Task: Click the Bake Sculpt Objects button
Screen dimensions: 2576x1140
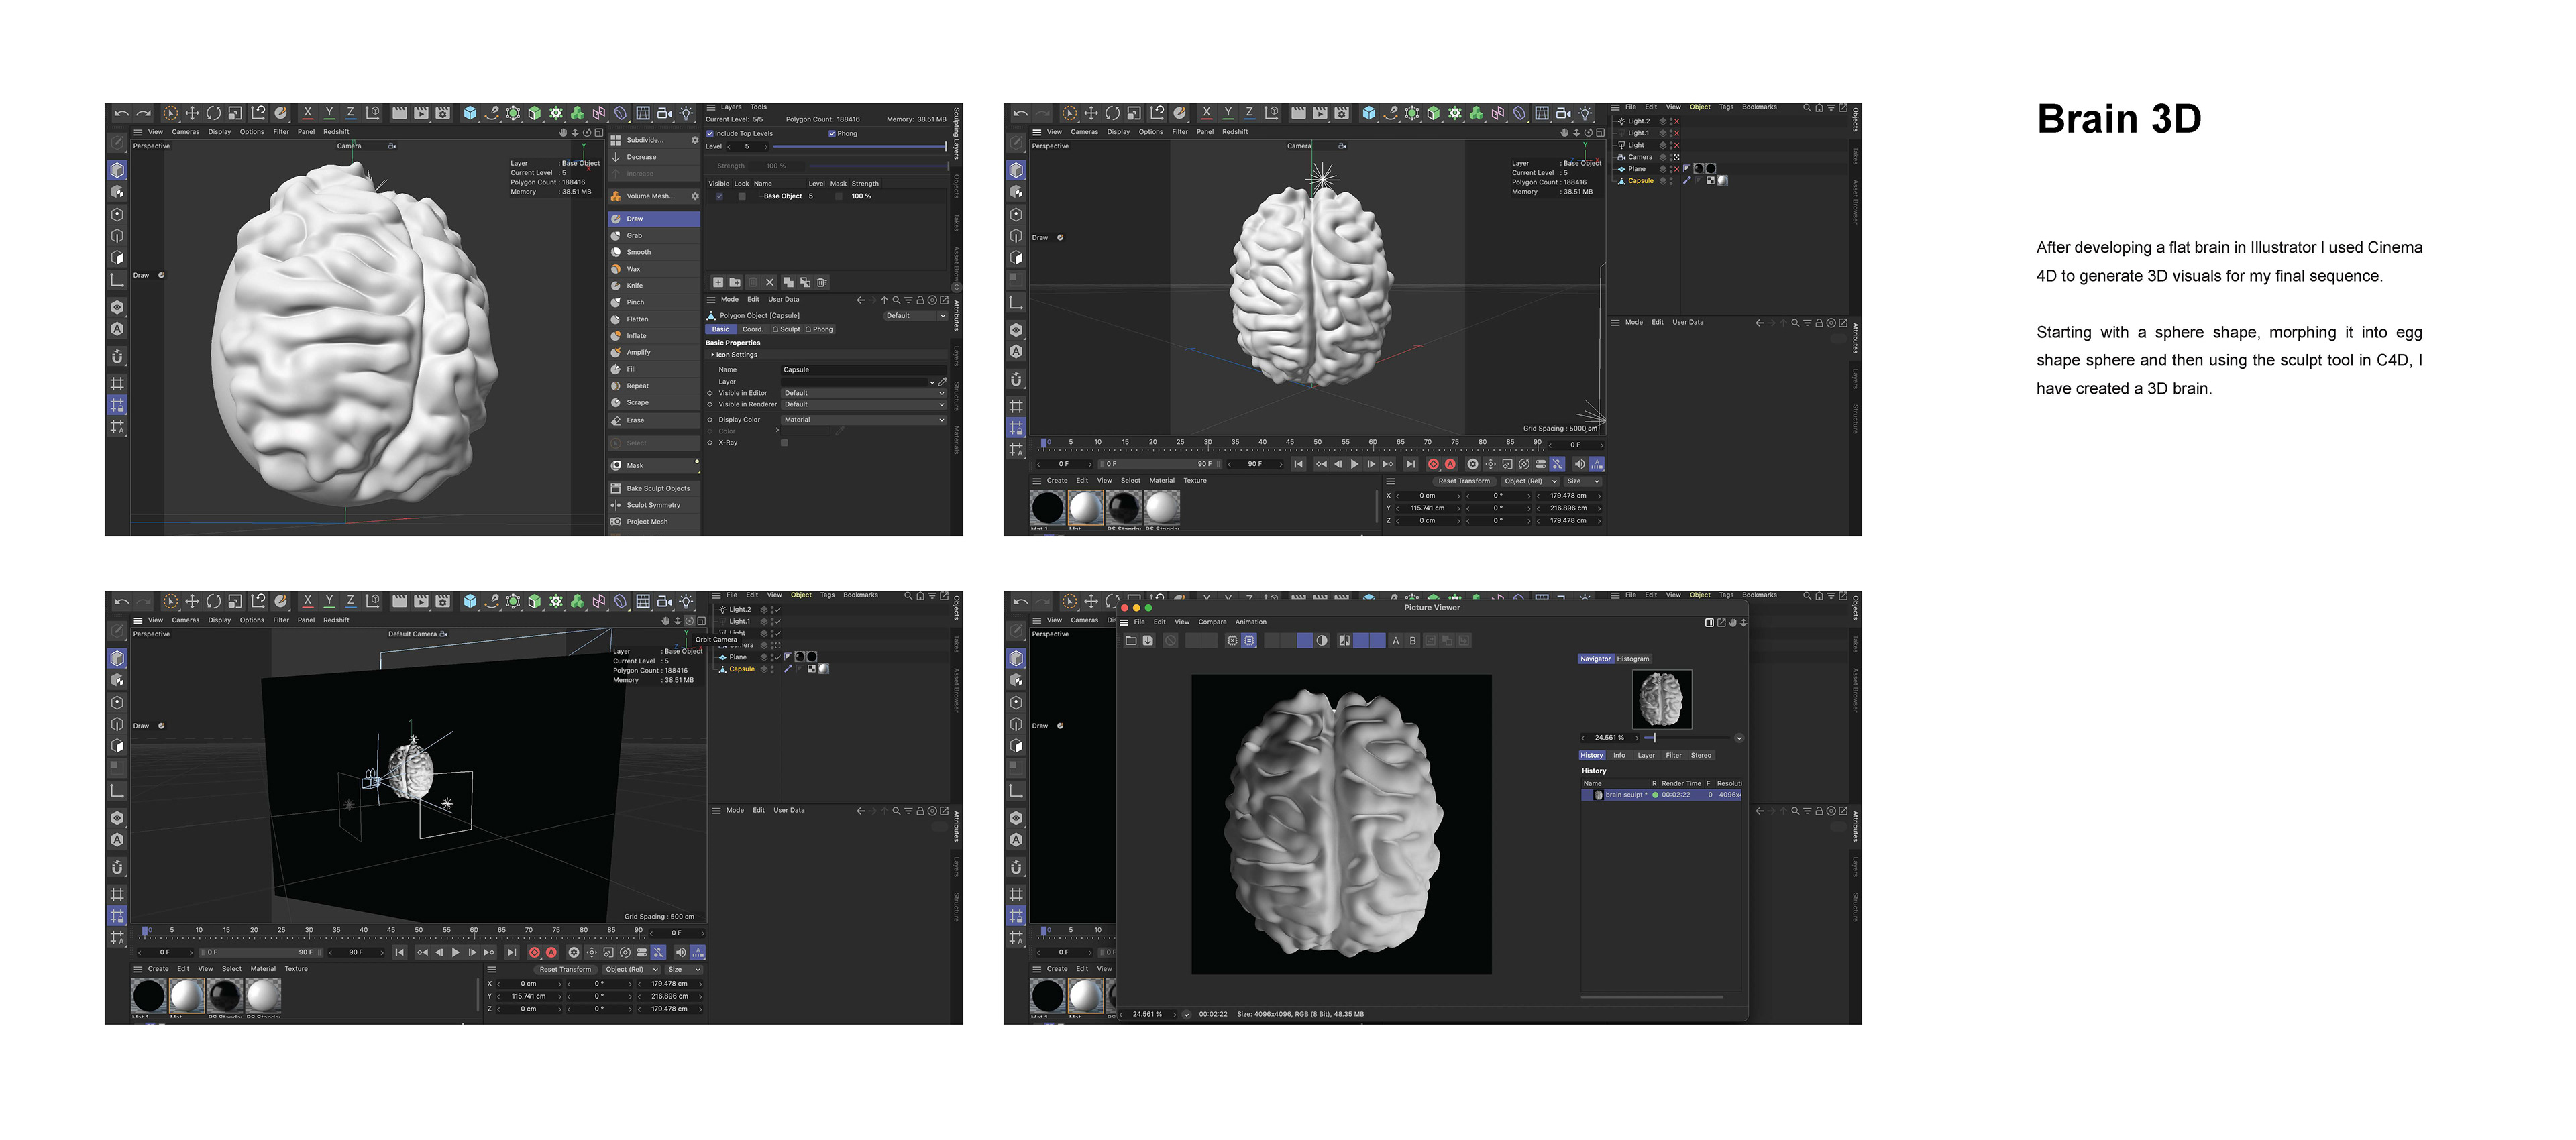Action: tap(657, 488)
